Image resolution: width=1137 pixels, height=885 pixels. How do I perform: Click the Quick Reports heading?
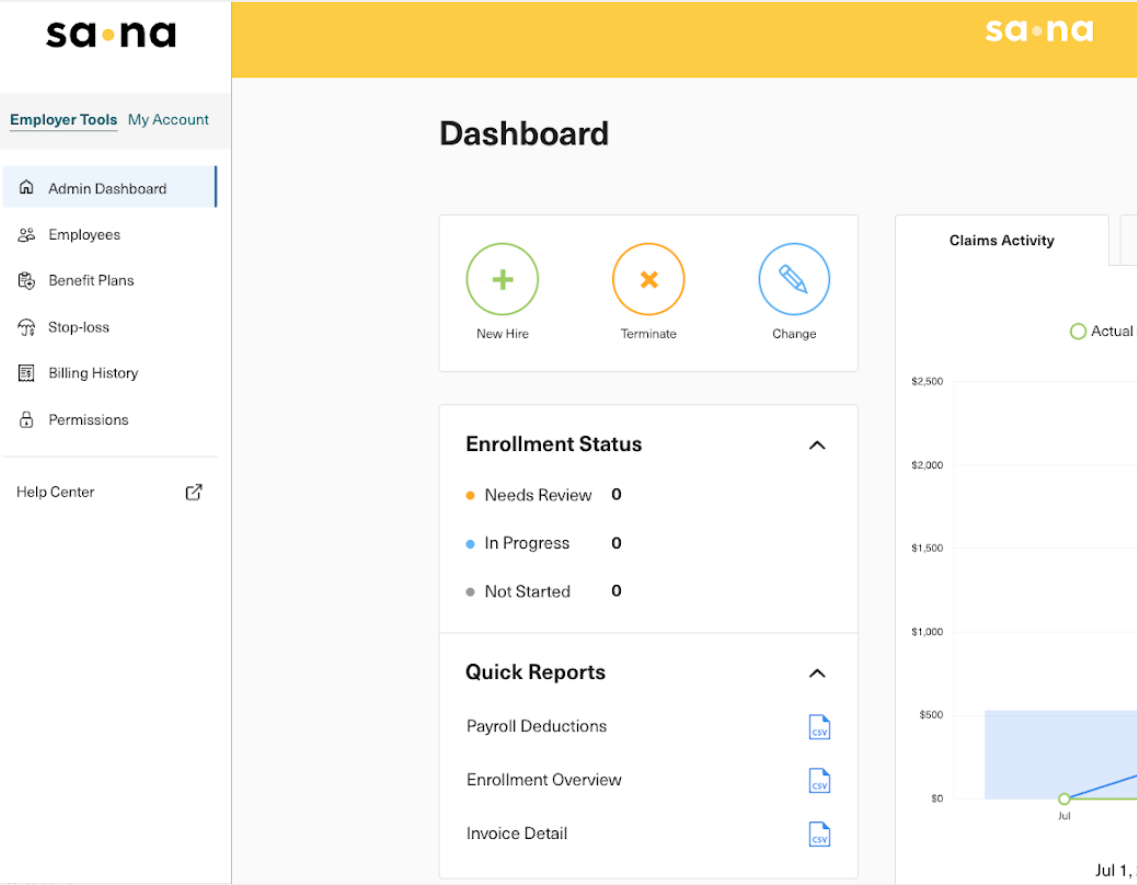pos(535,672)
